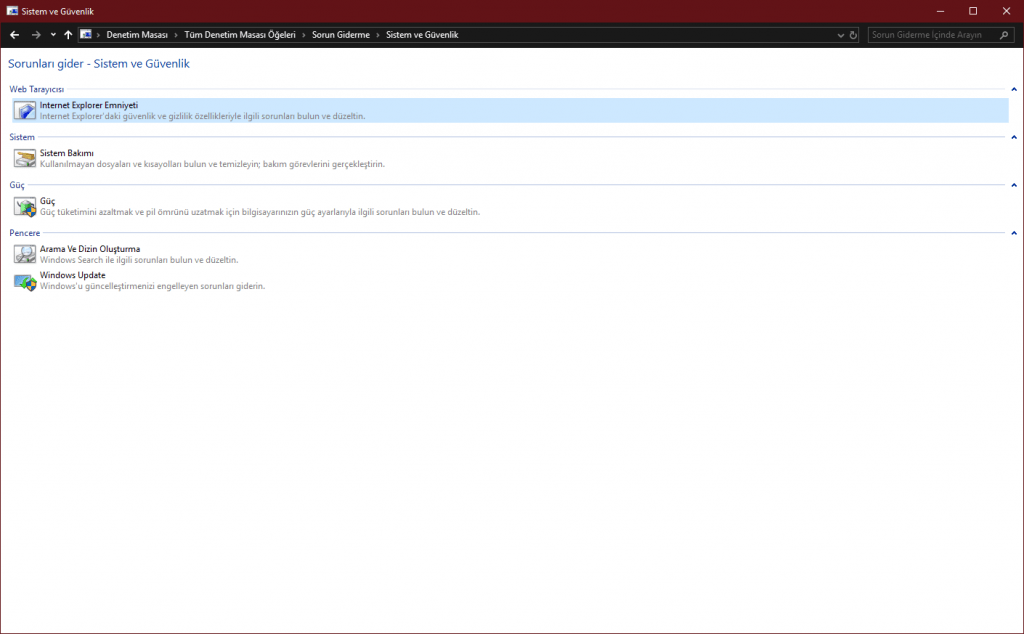Click the Güç troubleshooter icon
Viewport: 1024px width, 634px height.
click(x=25, y=206)
